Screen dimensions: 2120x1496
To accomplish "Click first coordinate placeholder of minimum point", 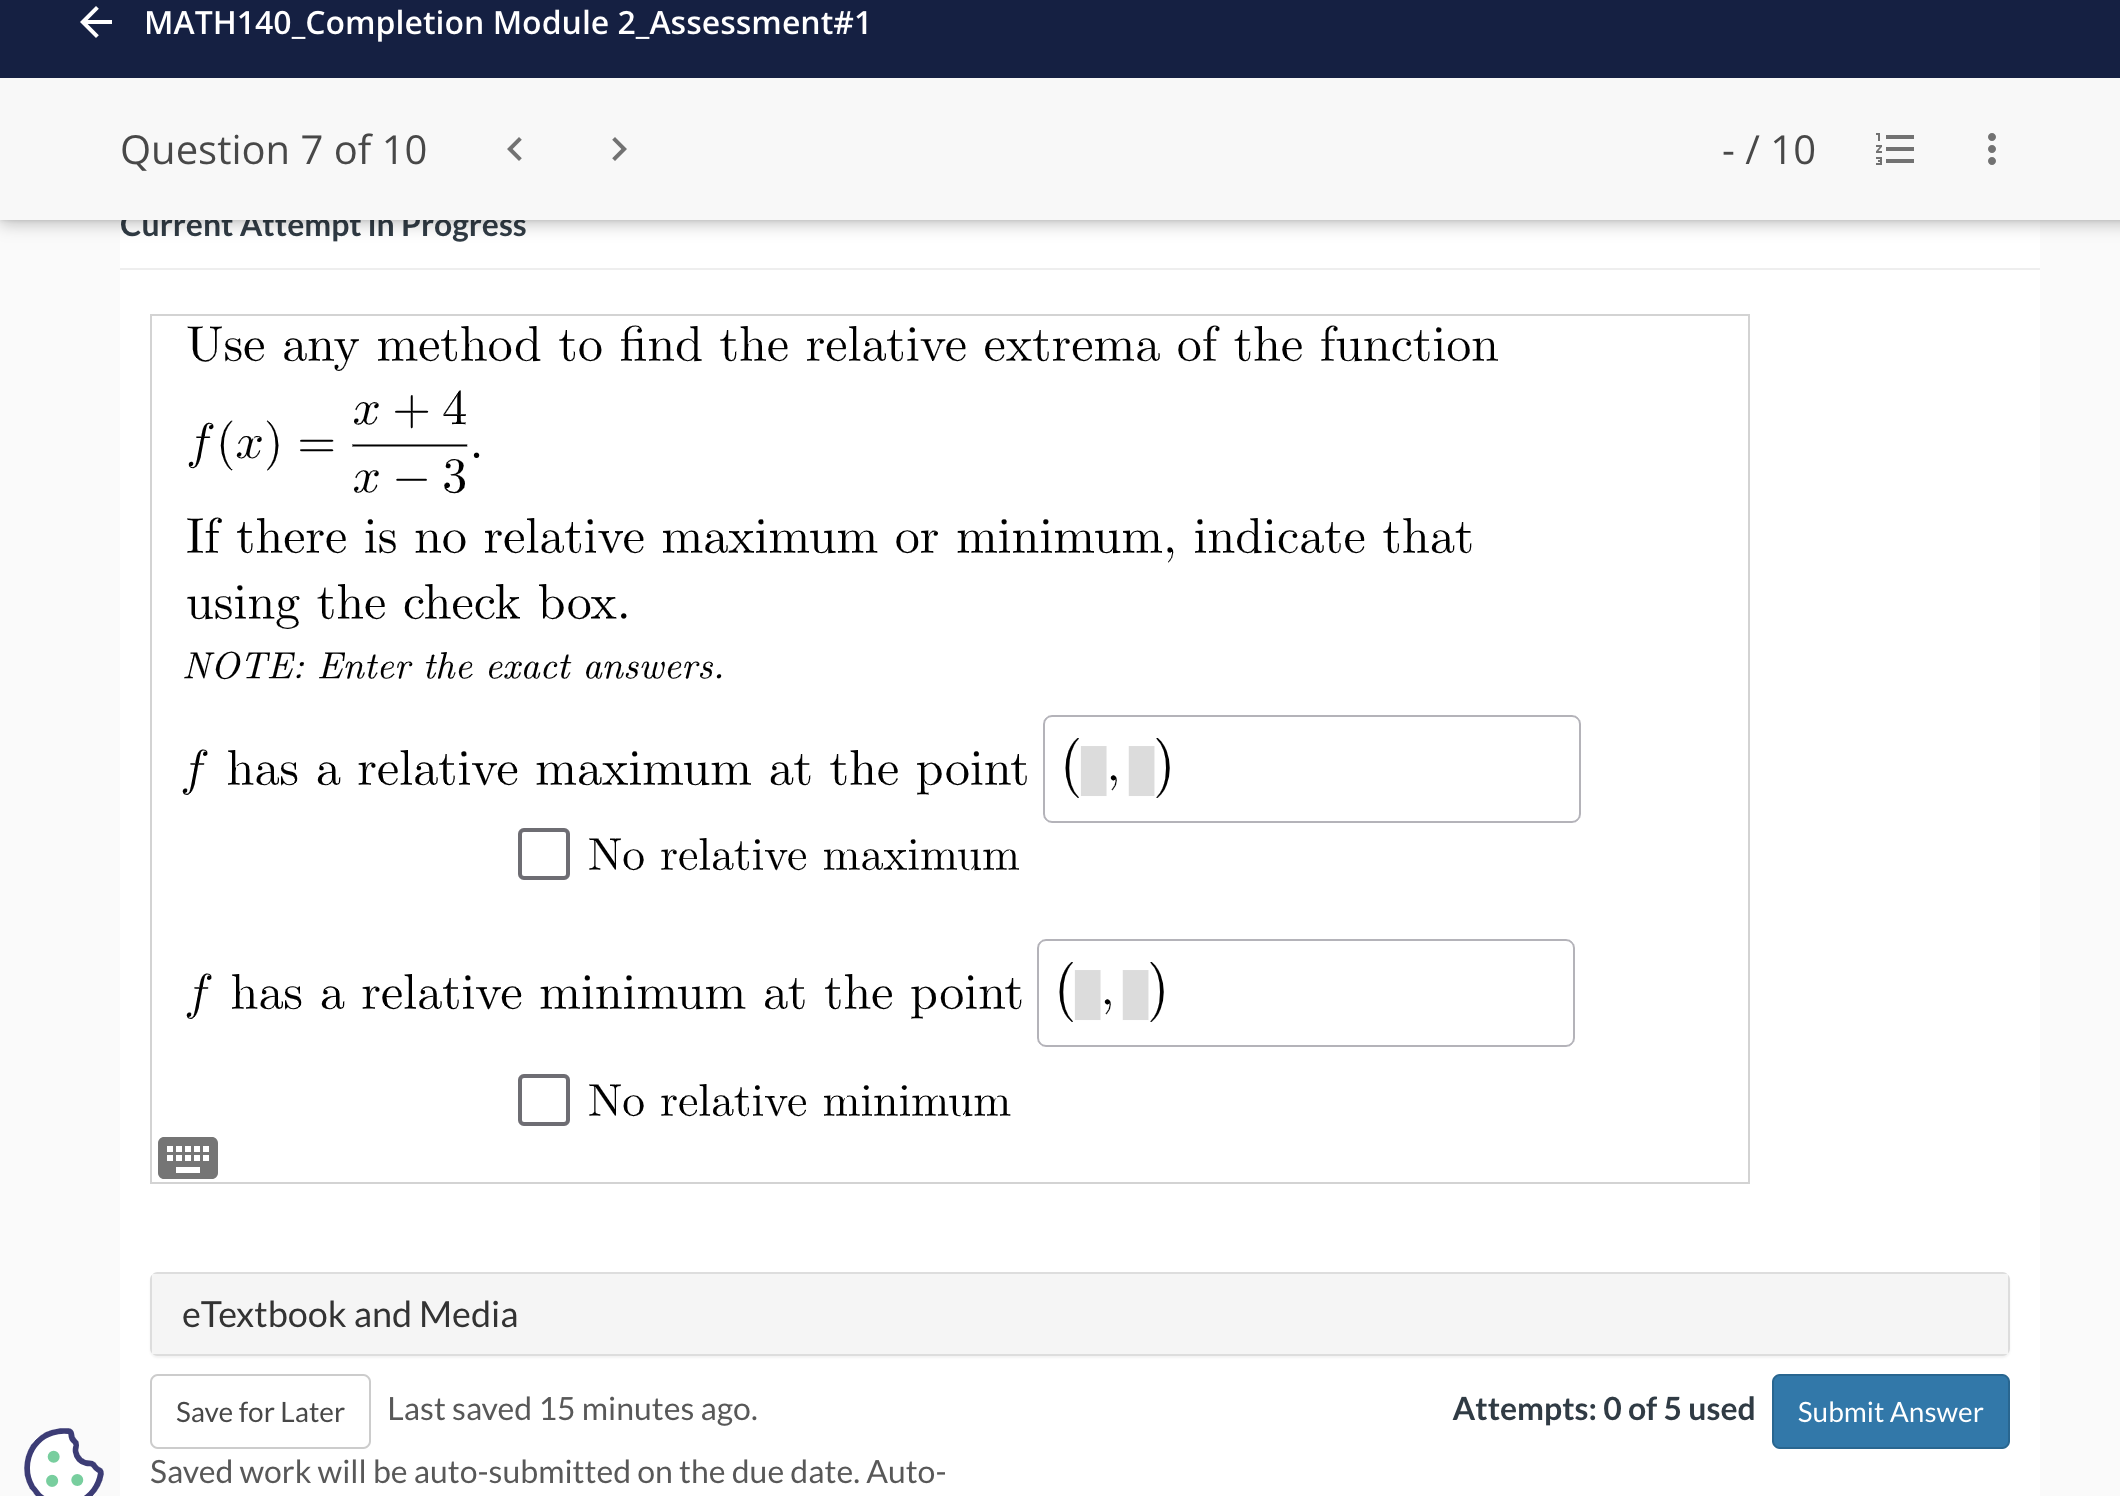I will click(x=1088, y=994).
